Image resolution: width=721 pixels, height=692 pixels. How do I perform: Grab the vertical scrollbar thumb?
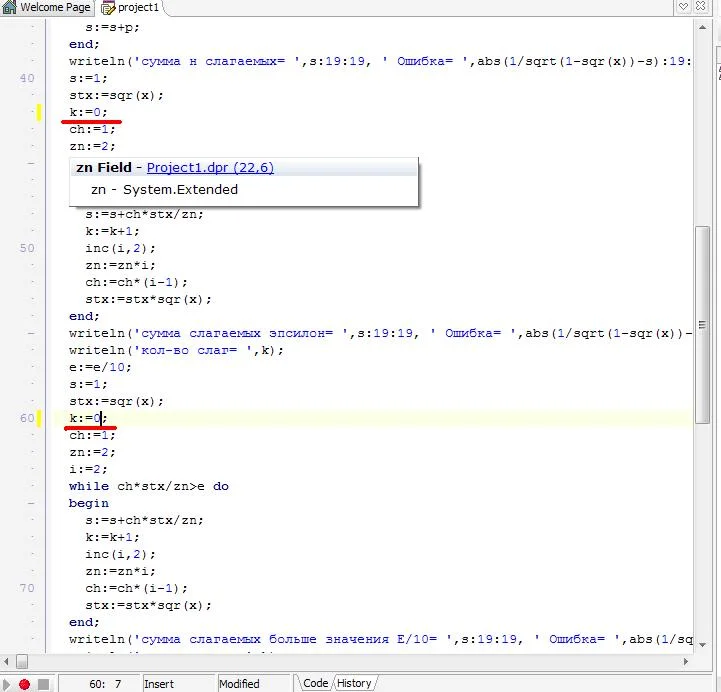pos(702,324)
